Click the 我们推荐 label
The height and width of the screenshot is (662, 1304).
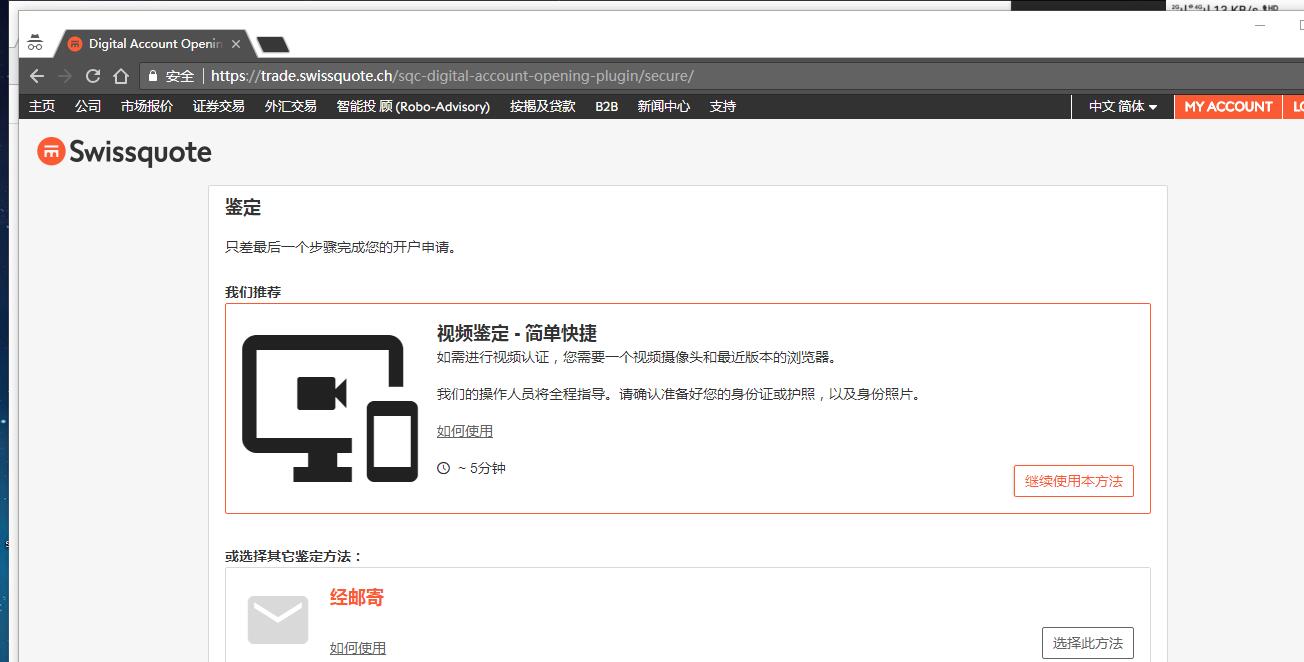tap(253, 292)
